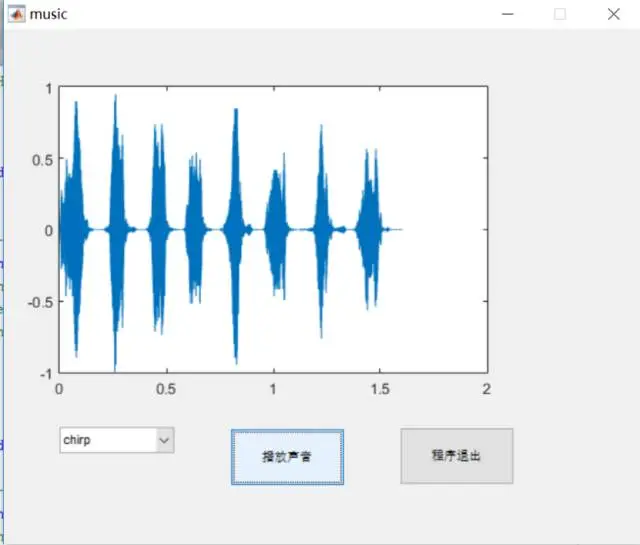
Task: Close the music window
Action: (x=613, y=14)
